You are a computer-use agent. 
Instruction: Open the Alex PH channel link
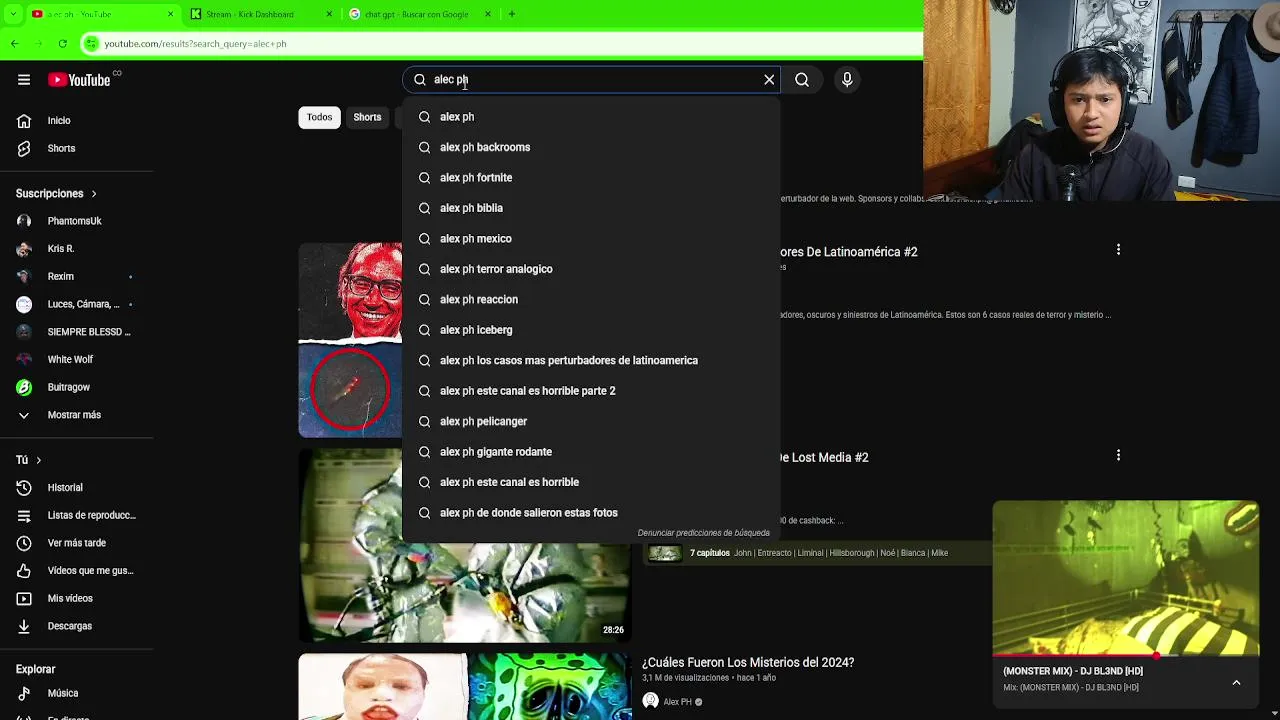tap(677, 702)
